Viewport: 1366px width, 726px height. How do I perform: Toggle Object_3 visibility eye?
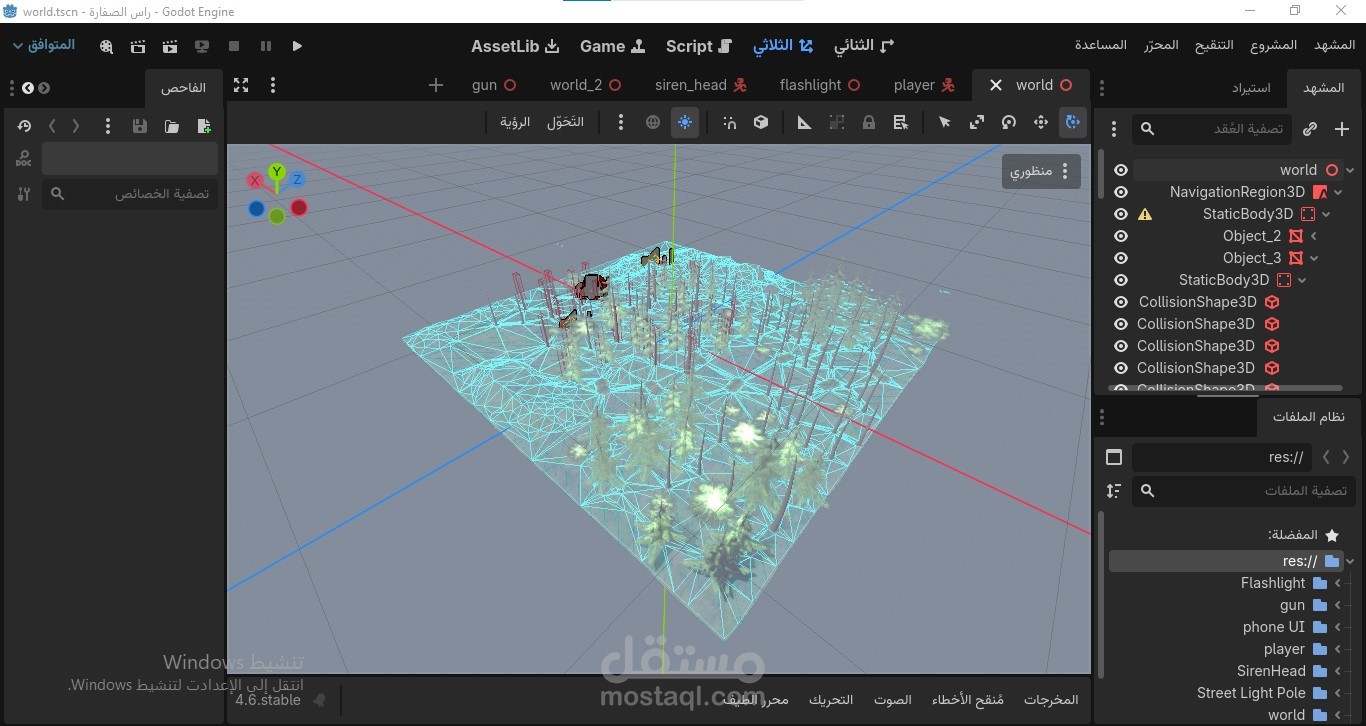(1121, 258)
